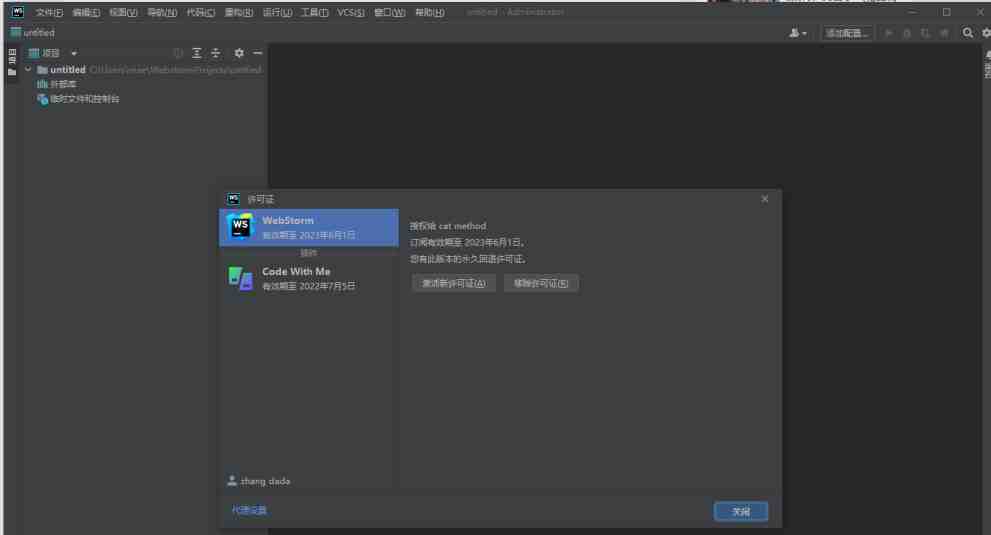Open the 代码(C) menu
991x535 pixels.
(200, 13)
